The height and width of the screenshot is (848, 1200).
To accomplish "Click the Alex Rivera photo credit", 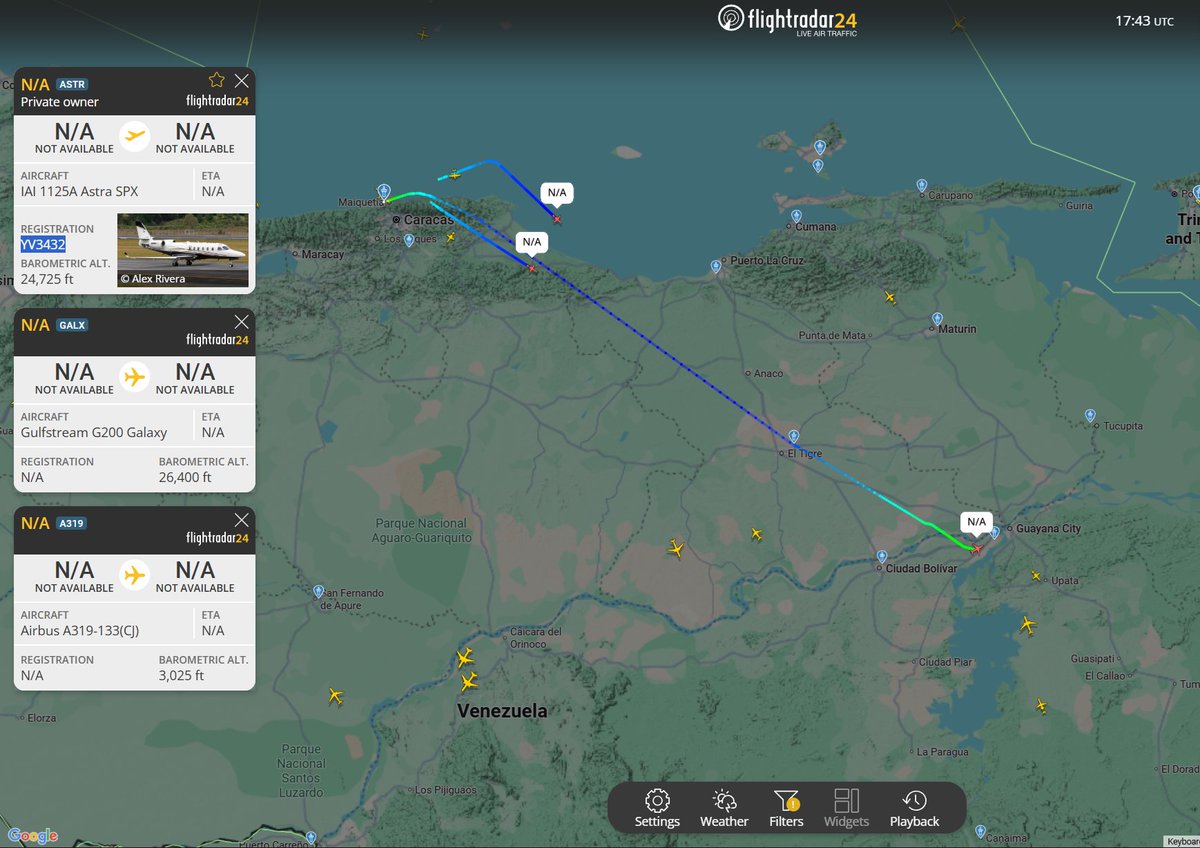I will [153, 279].
